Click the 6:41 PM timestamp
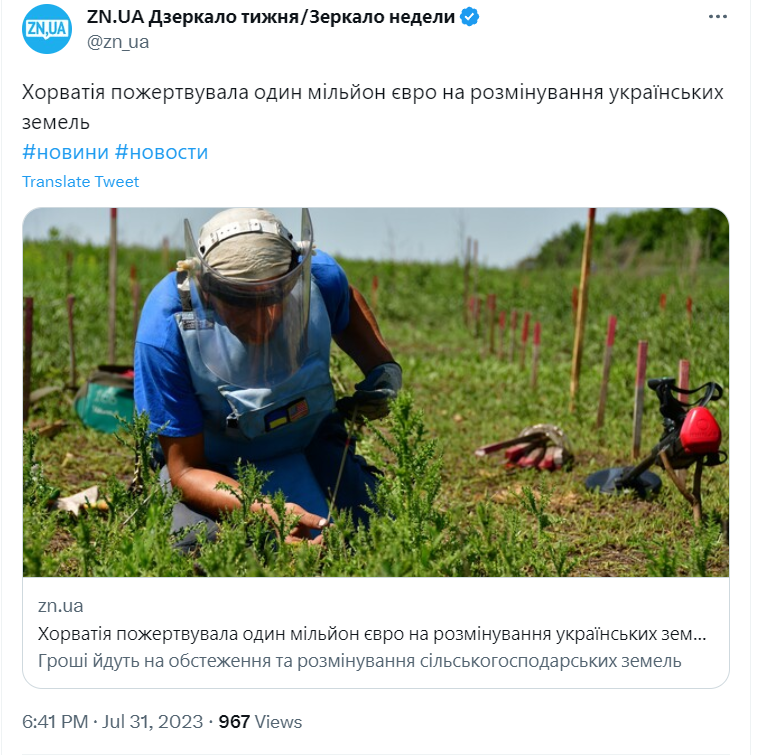 pos(55,722)
